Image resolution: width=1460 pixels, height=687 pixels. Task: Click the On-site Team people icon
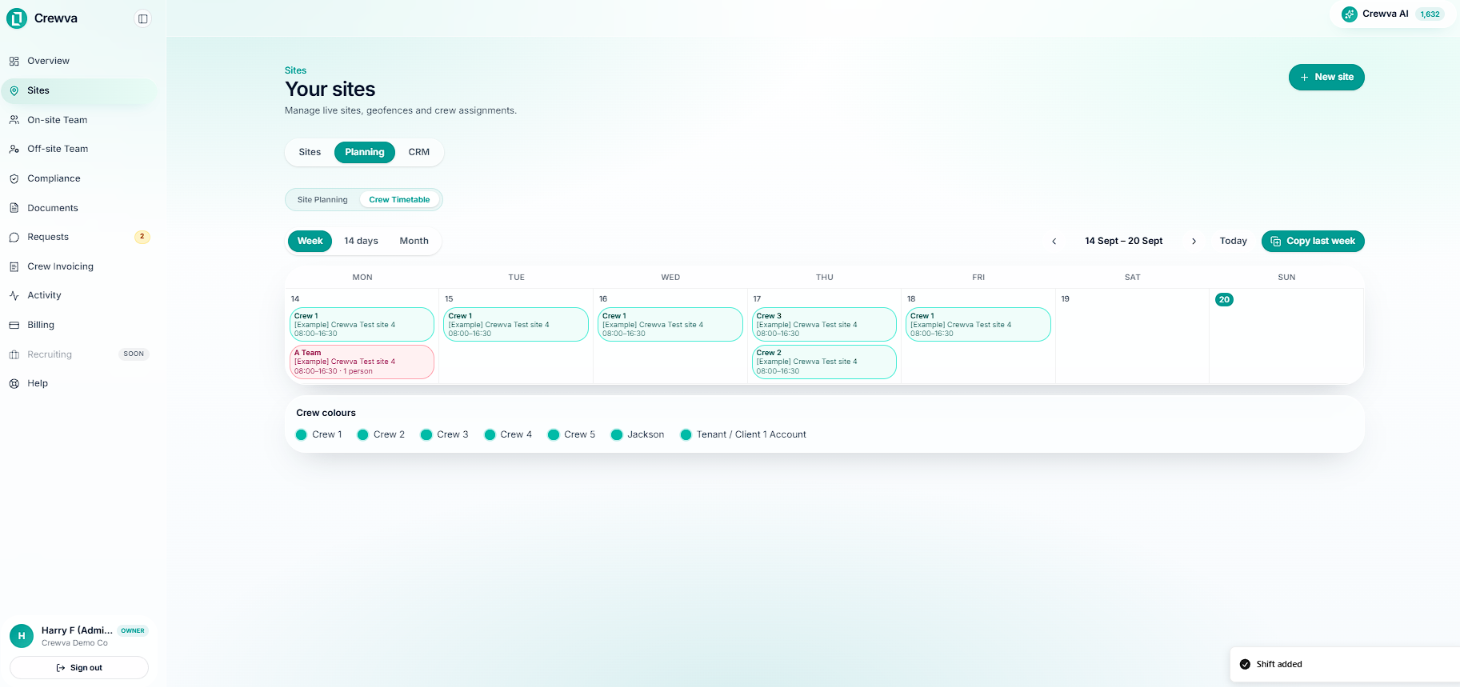click(14, 120)
